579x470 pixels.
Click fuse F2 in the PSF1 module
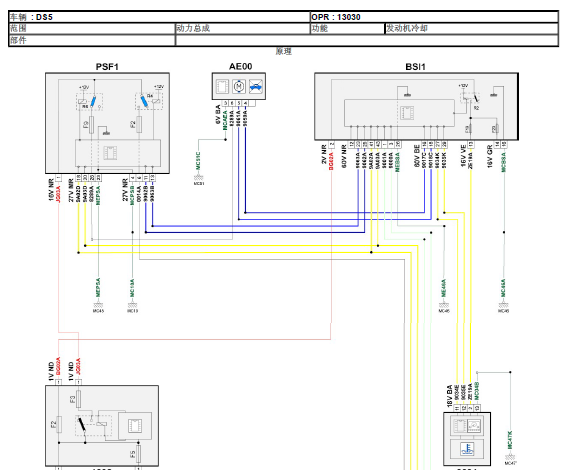[139, 124]
